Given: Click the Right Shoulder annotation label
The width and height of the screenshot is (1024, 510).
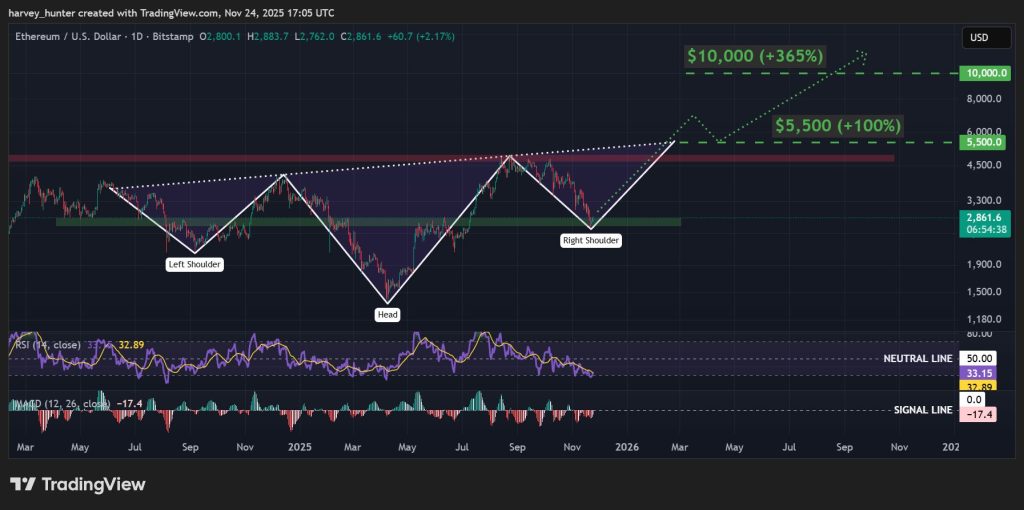Looking at the screenshot, I should [x=591, y=241].
